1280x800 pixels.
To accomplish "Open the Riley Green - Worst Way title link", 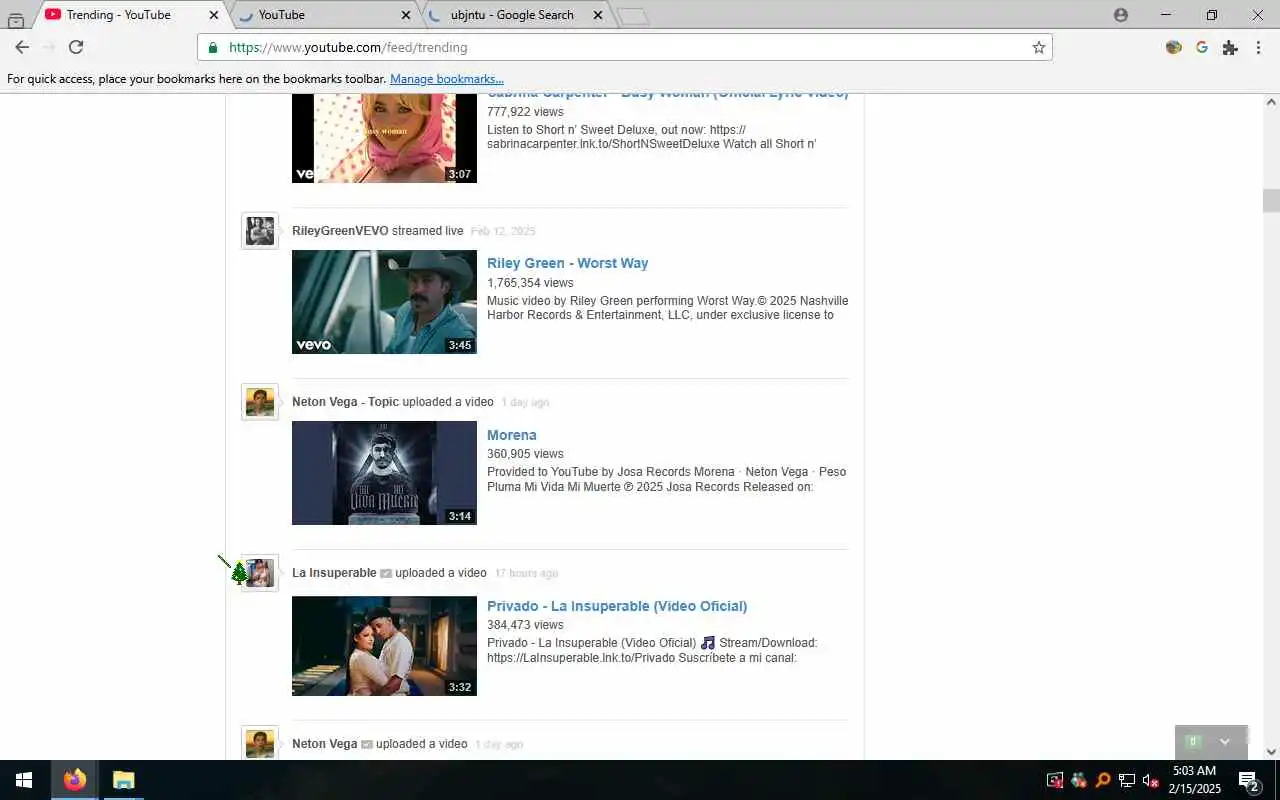I will click(x=567, y=263).
